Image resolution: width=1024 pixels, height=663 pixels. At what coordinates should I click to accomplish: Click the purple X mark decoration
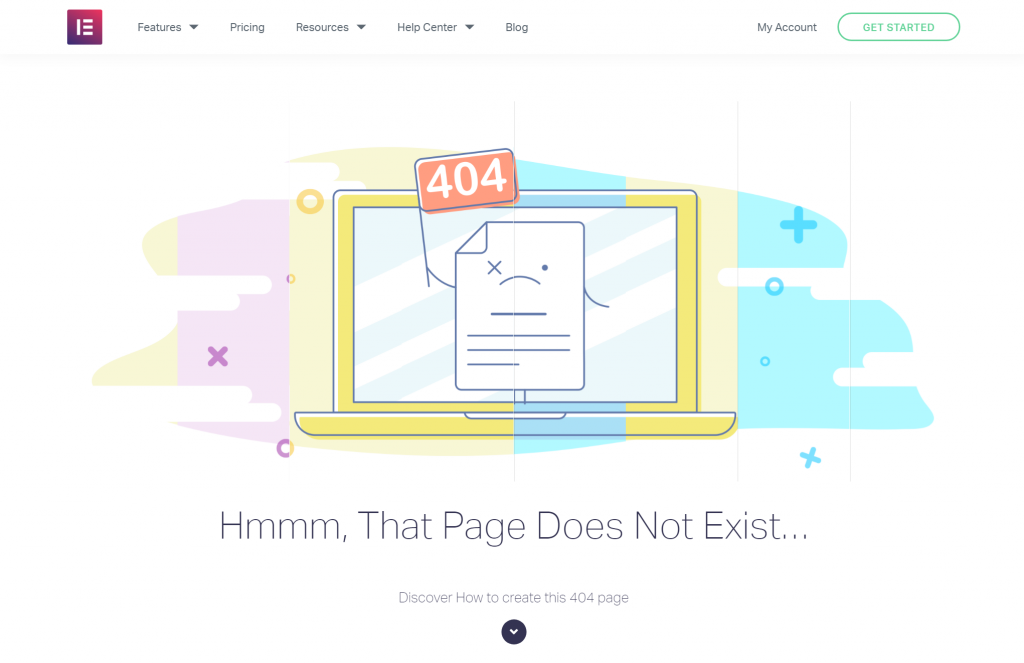tap(217, 356)
